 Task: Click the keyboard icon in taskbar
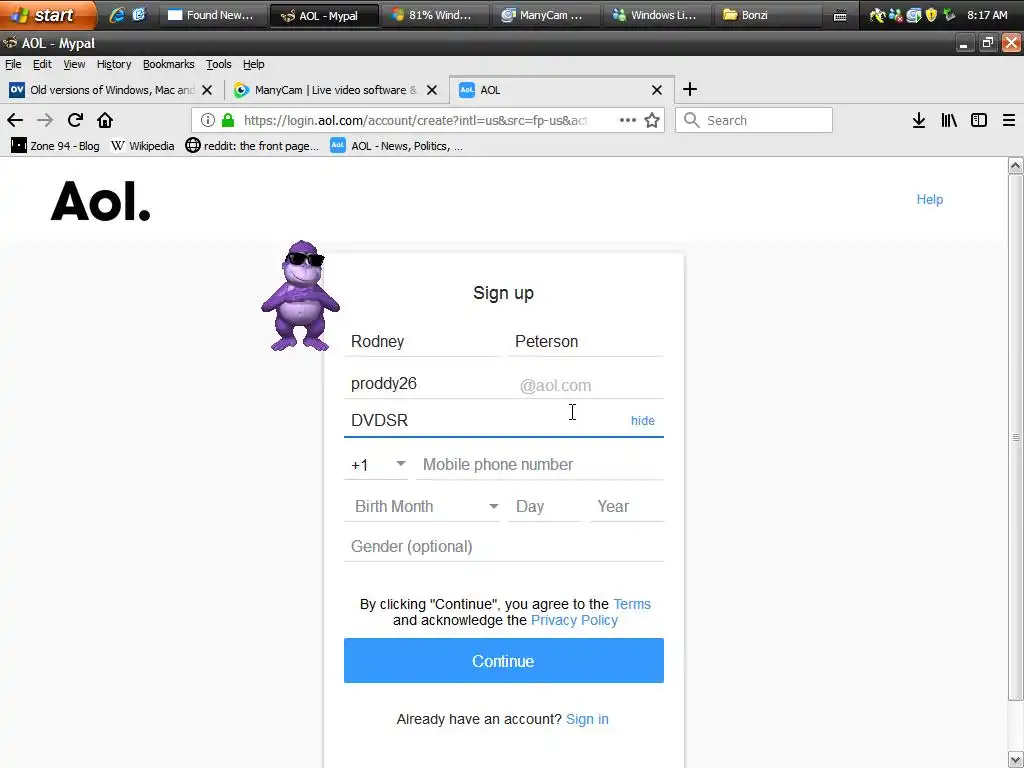840,16
